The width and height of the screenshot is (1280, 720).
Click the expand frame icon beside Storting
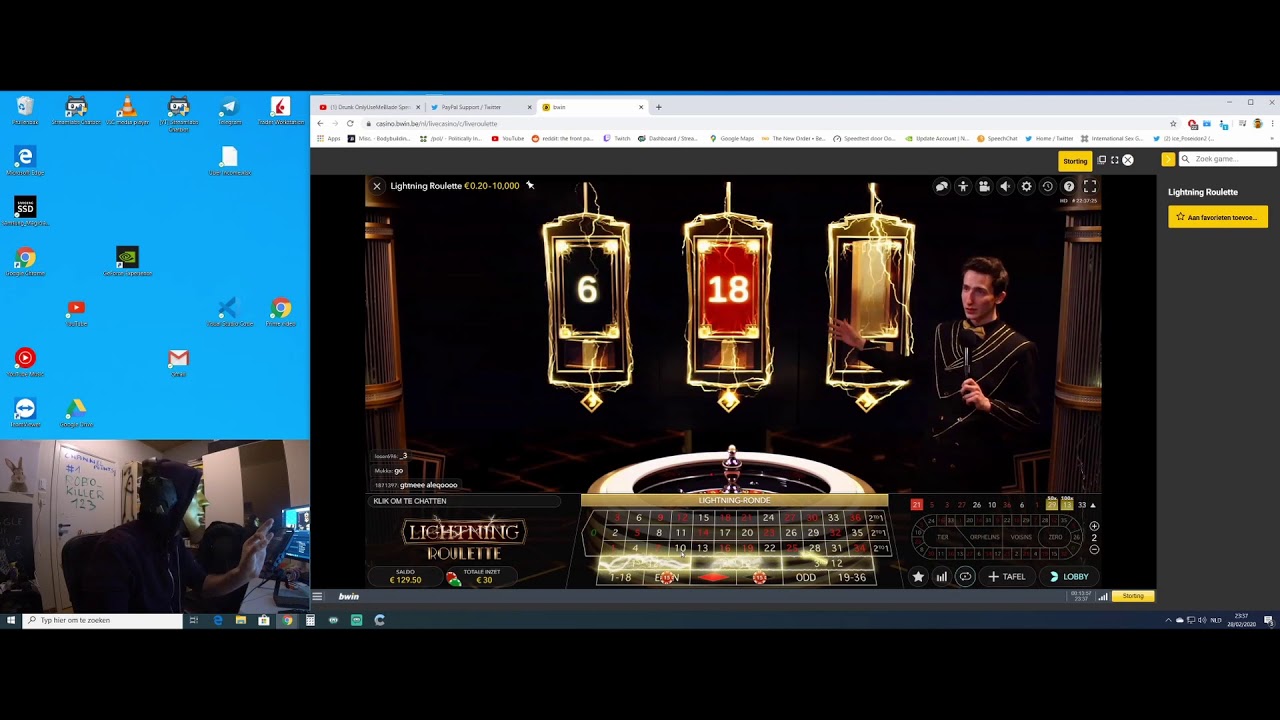(x=1115, y=160)
